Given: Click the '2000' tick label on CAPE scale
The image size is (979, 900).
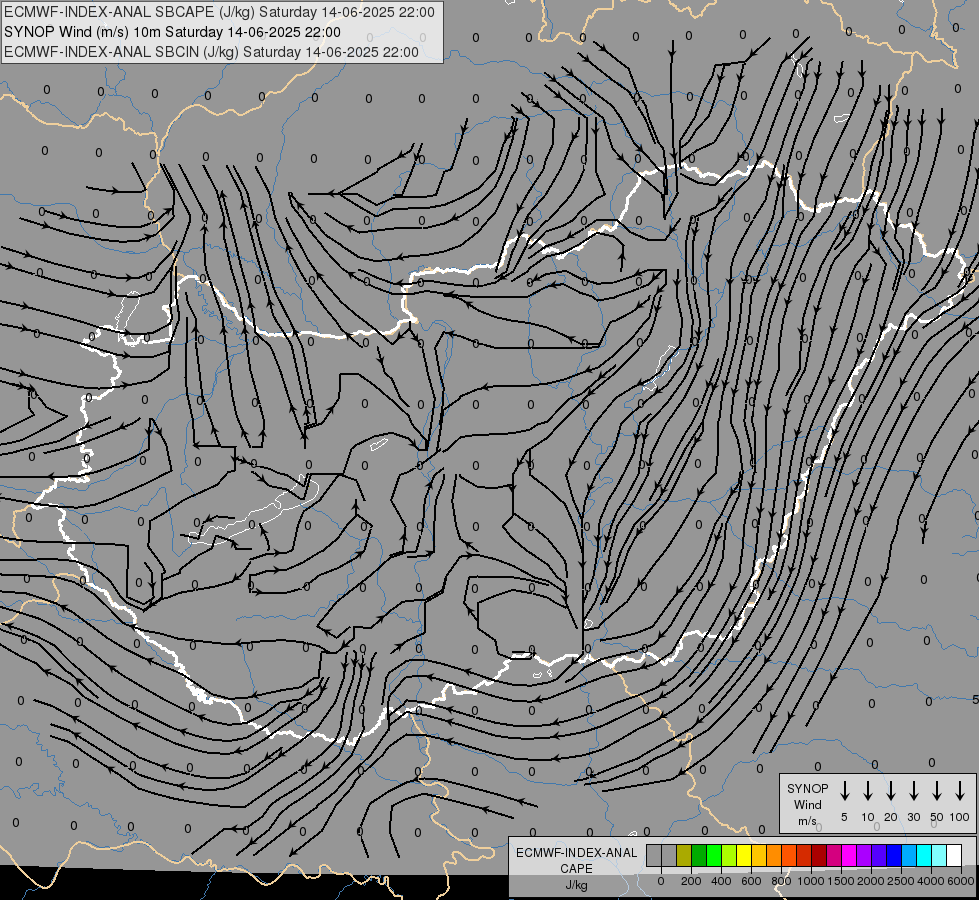Looking at the screenshot, I should point(871,881).
